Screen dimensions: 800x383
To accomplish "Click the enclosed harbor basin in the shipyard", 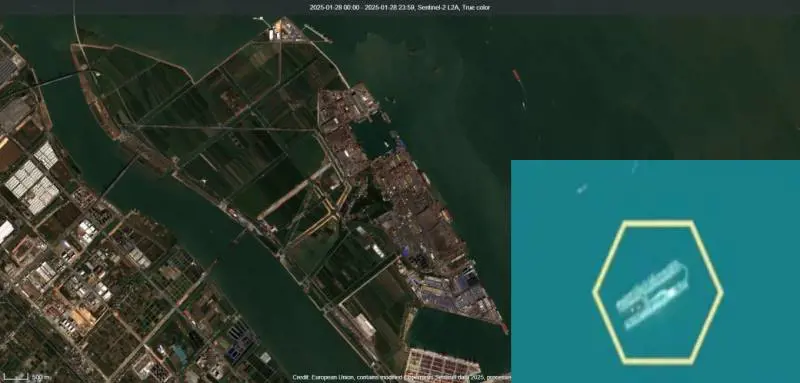I will coord(371,138).
